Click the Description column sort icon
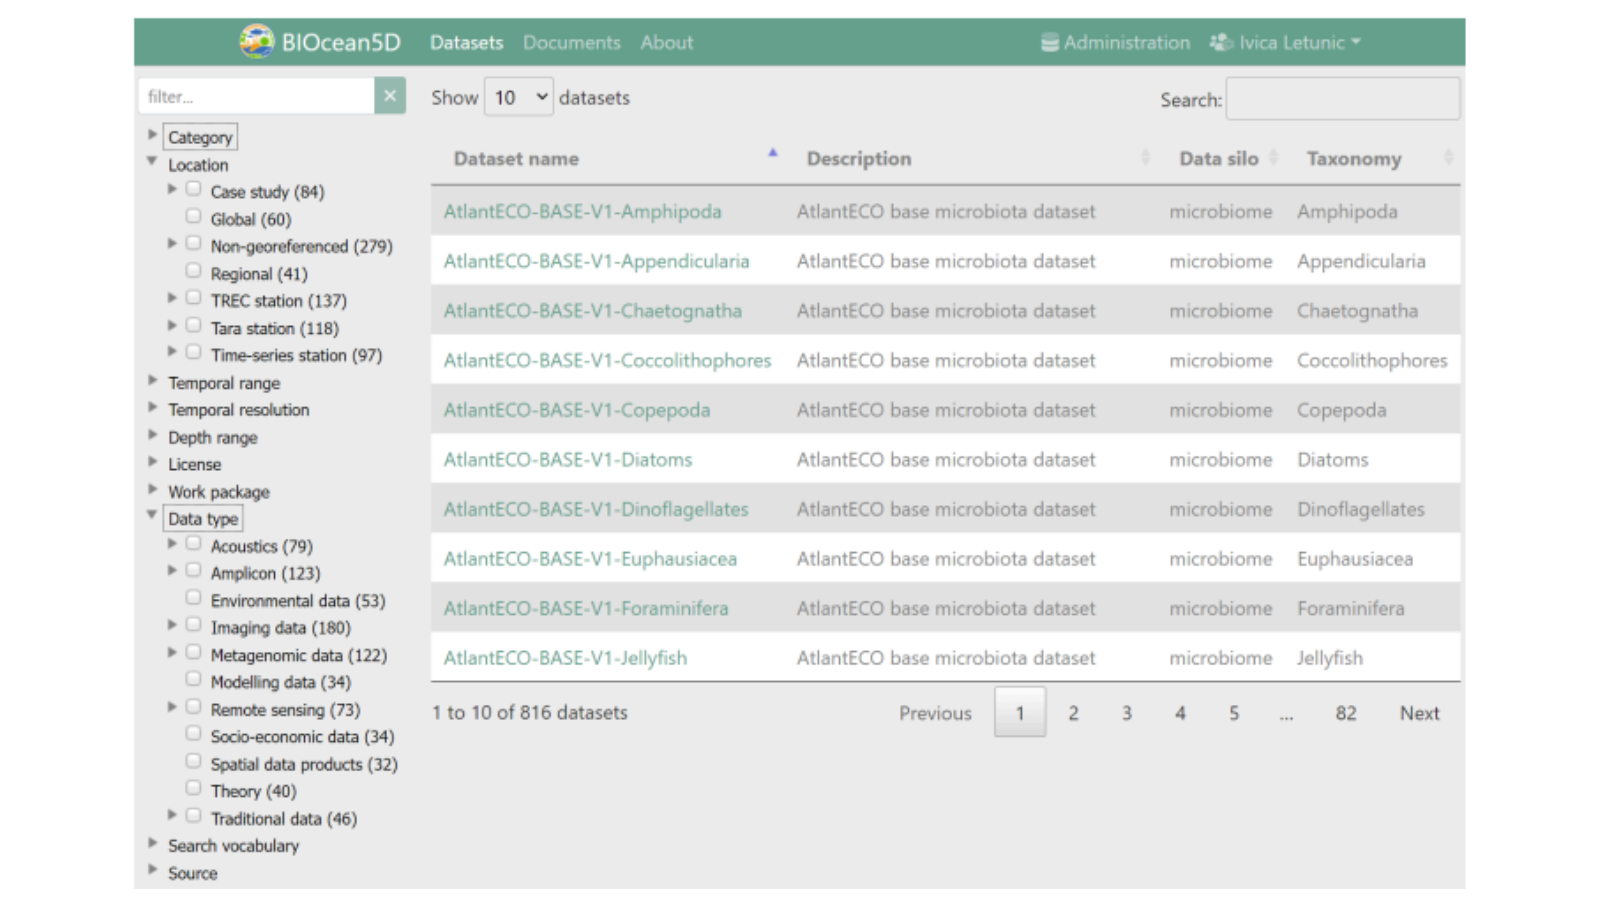The image size is (1600, 900). (1145, 158)
